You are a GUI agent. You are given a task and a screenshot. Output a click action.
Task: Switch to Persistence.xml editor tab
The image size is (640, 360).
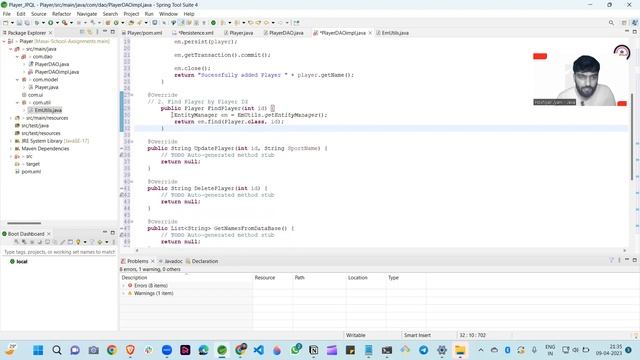click(193, 33)
